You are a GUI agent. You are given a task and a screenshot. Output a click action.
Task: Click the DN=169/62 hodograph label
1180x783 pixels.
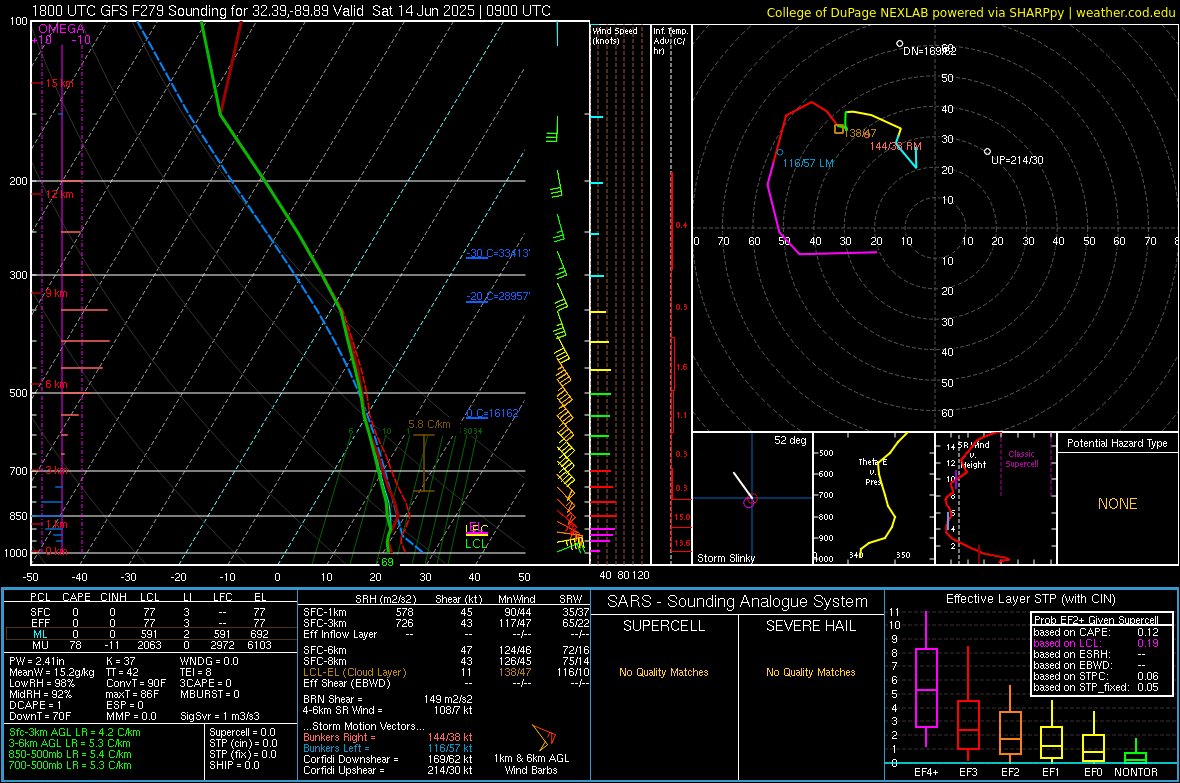click(x=929, y=51)
